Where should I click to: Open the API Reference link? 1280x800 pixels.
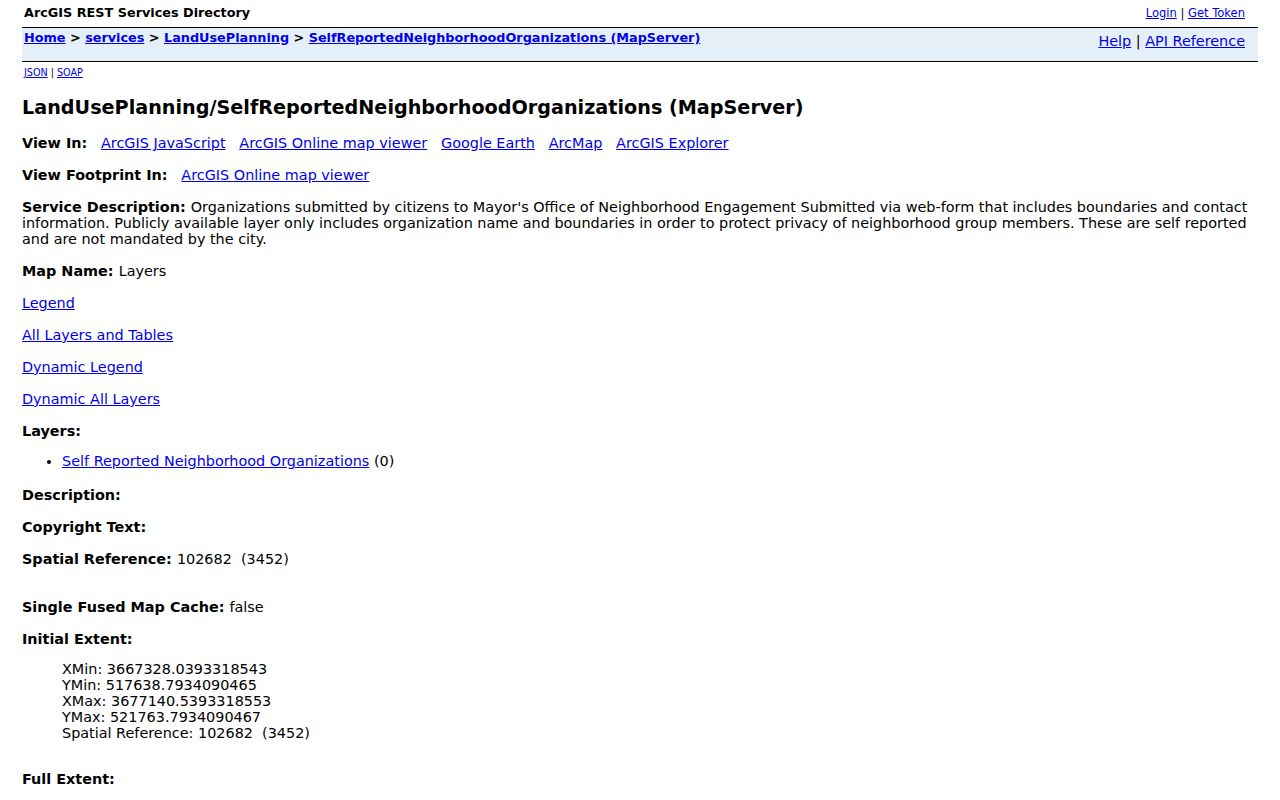pos(1195,41)
